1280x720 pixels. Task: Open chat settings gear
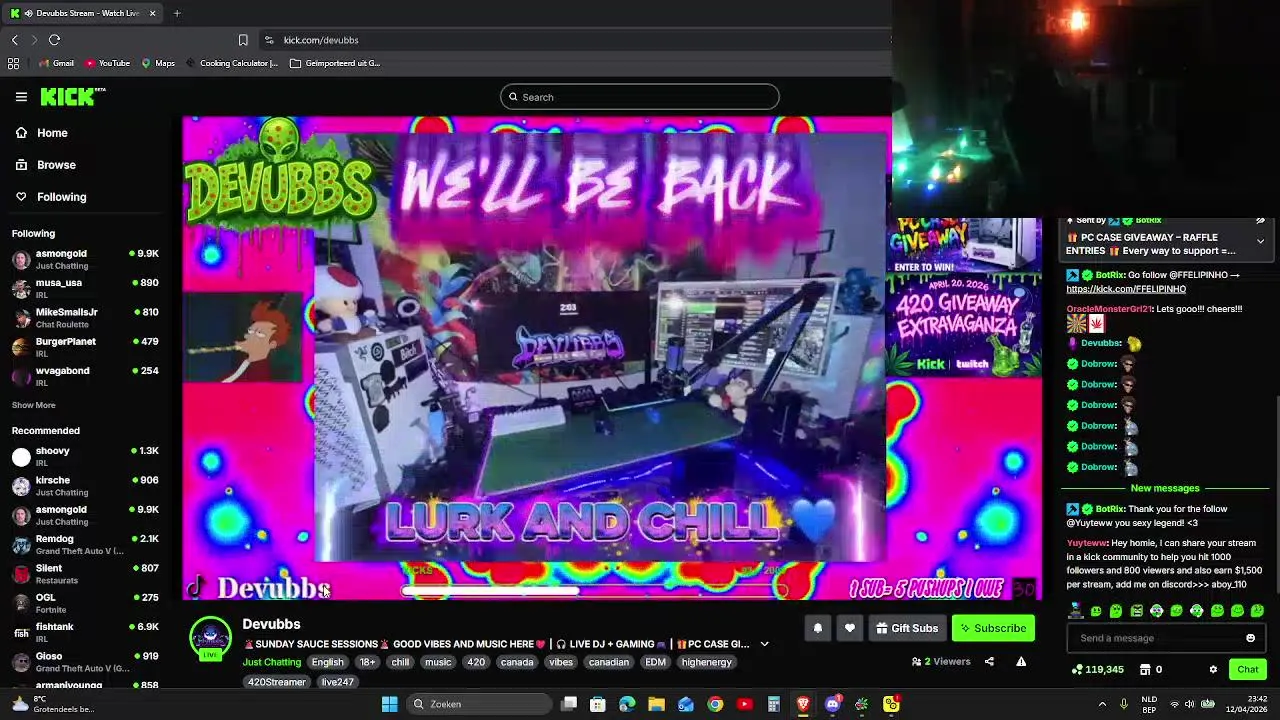coord(1213,670)
